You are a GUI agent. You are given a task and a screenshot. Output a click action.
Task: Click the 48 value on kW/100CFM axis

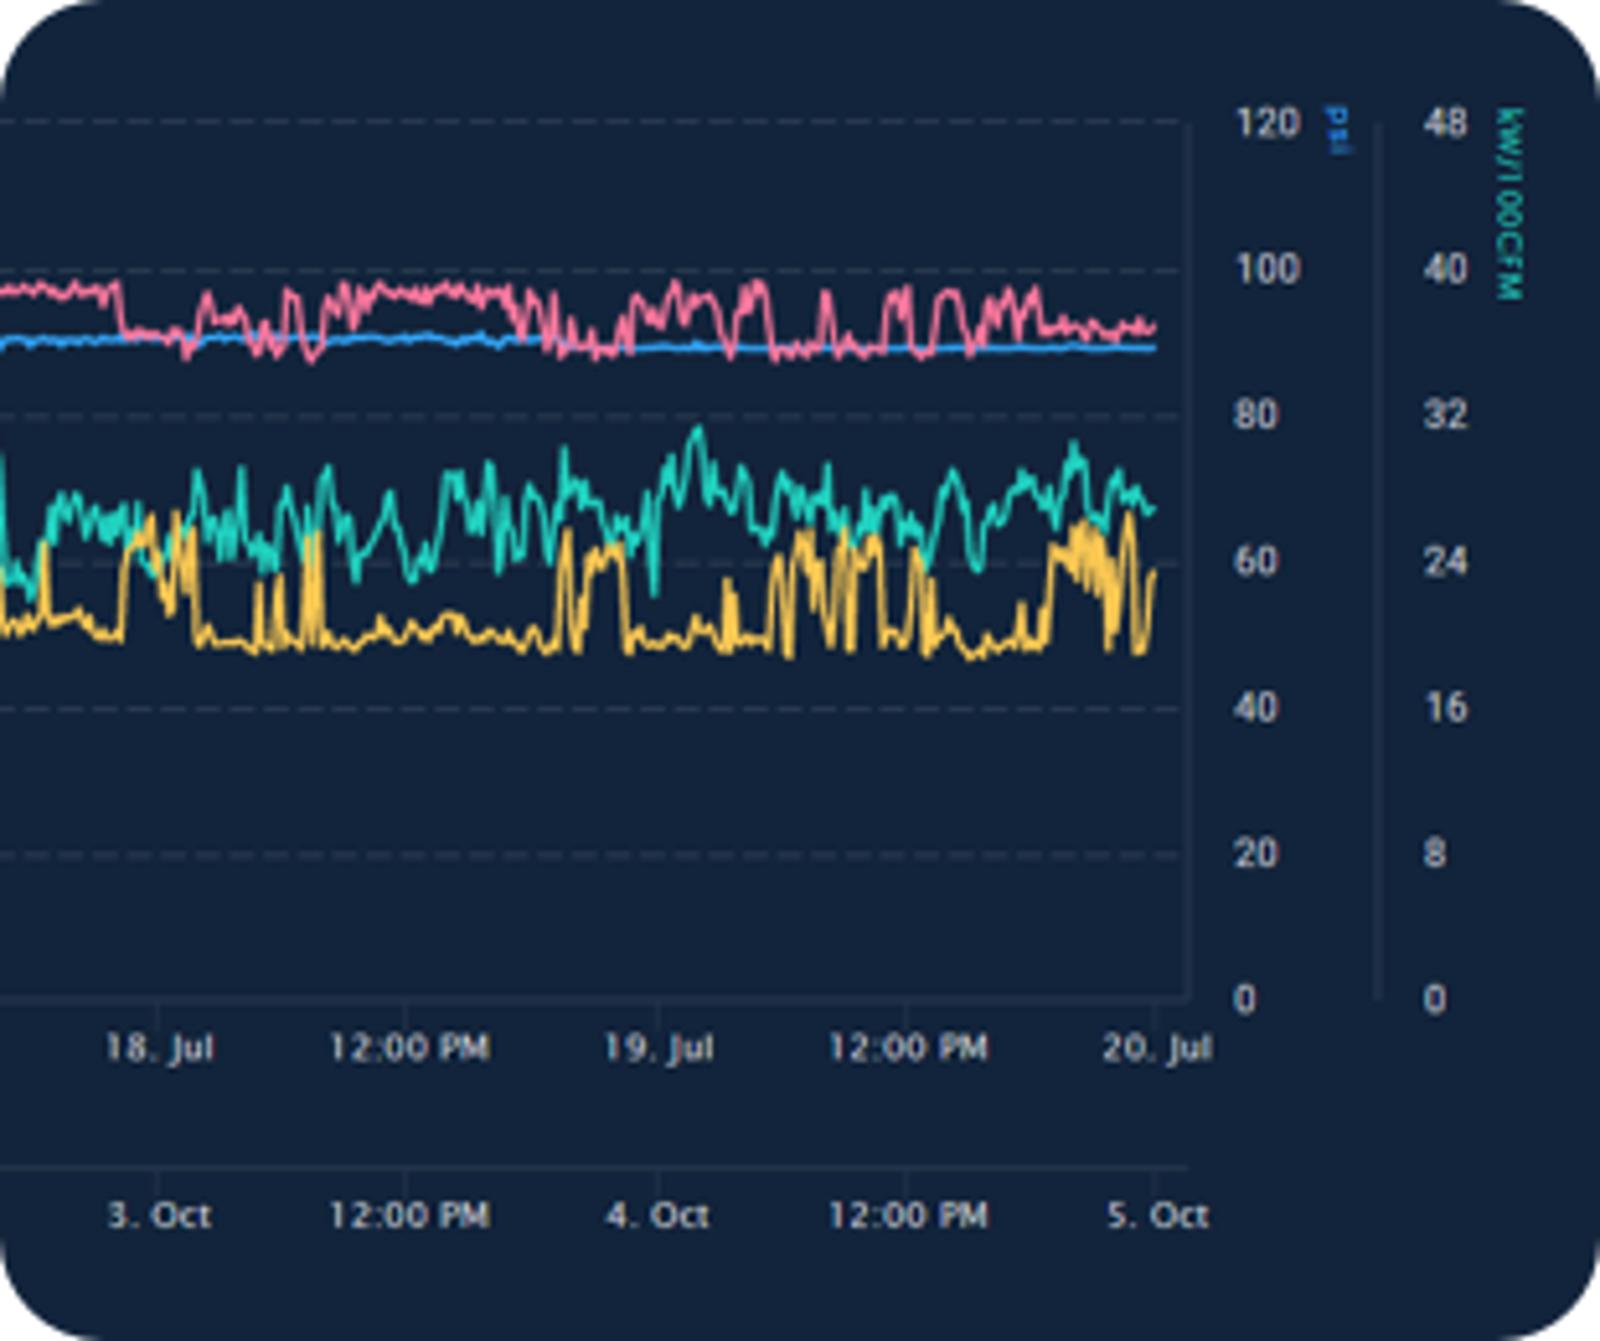1445,123
